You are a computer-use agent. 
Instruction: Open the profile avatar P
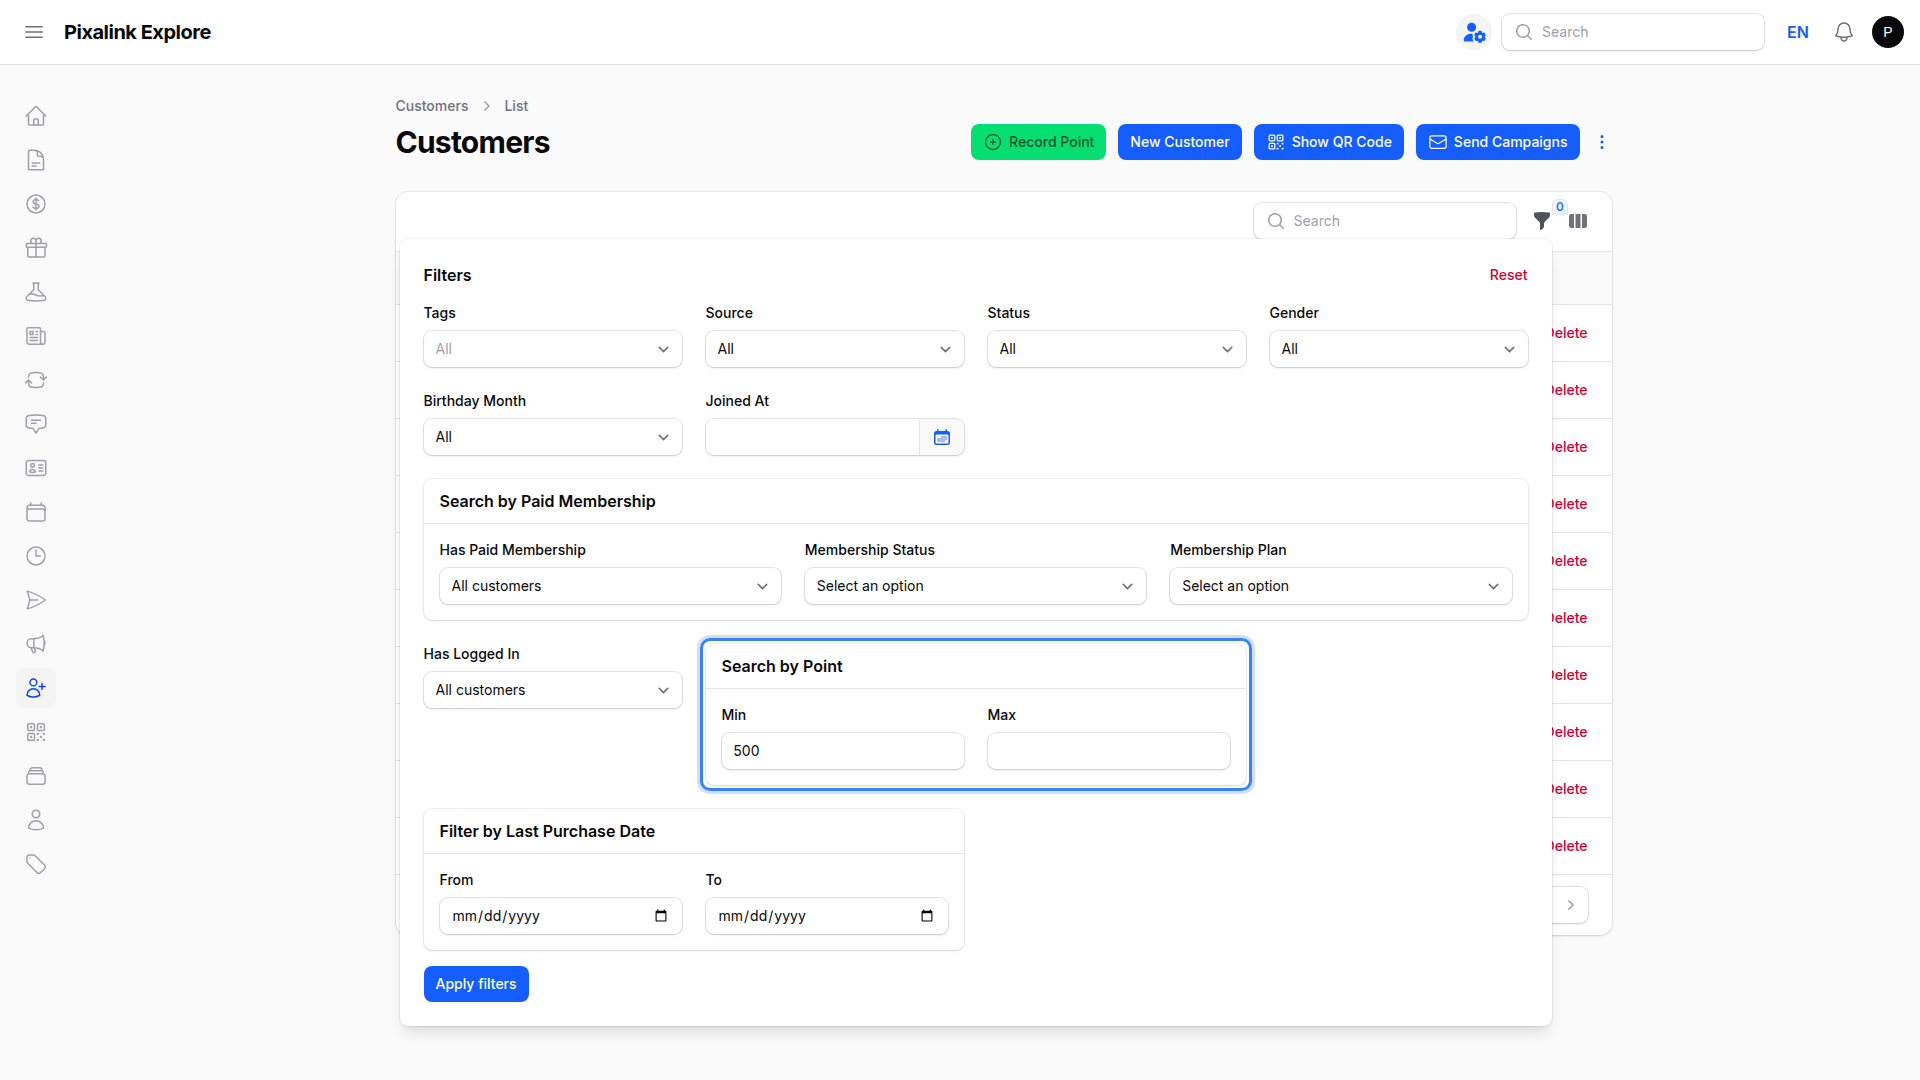pos(1888,32)
